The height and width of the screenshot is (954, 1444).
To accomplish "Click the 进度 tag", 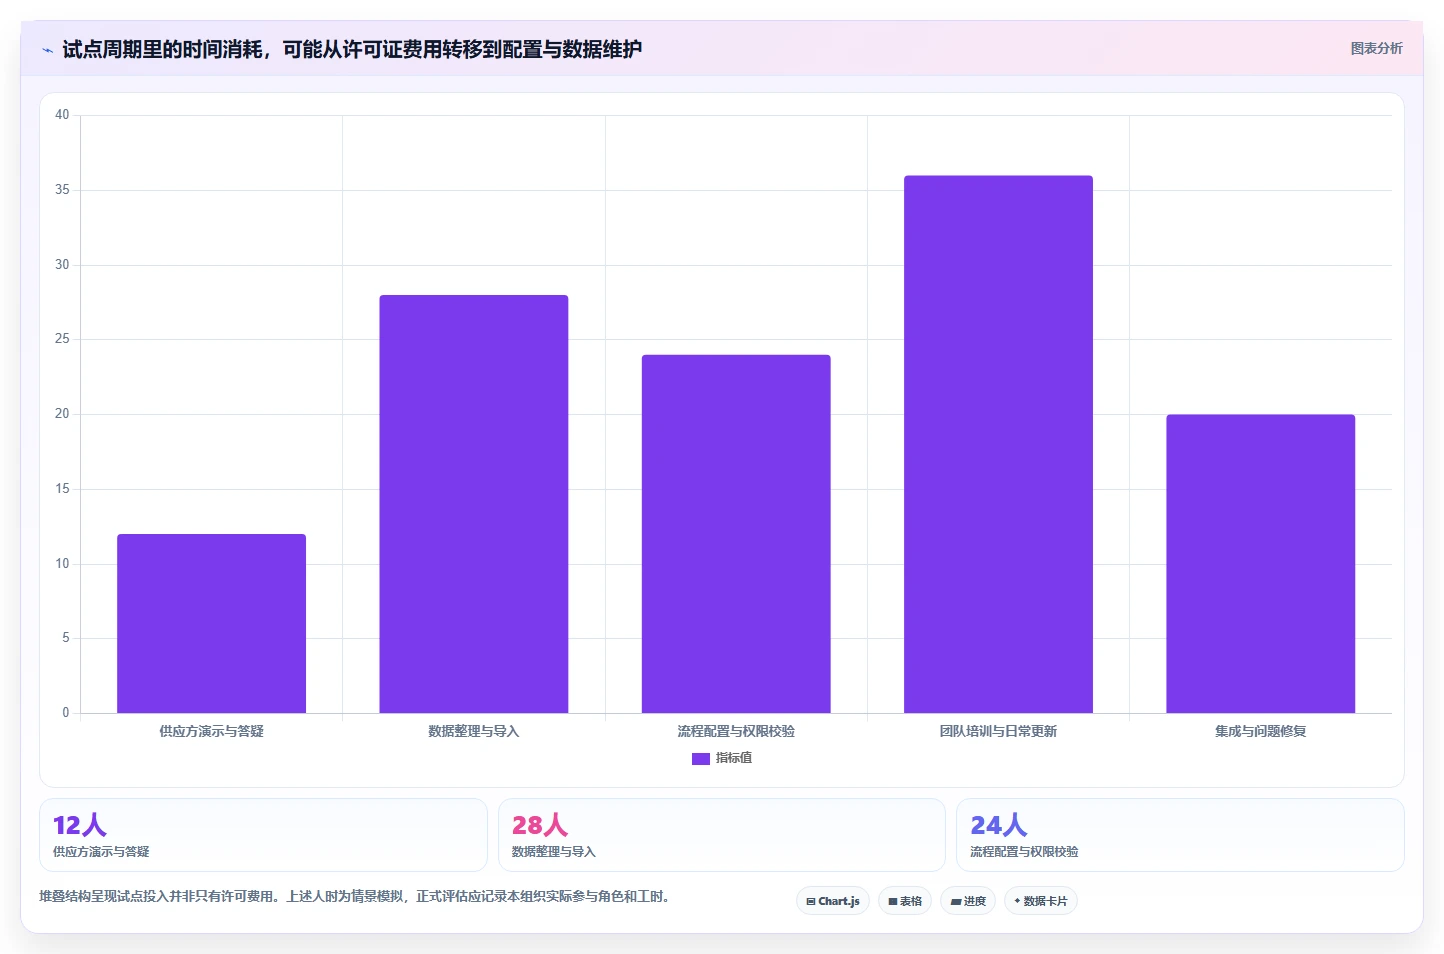I will [x=968, y=901].
